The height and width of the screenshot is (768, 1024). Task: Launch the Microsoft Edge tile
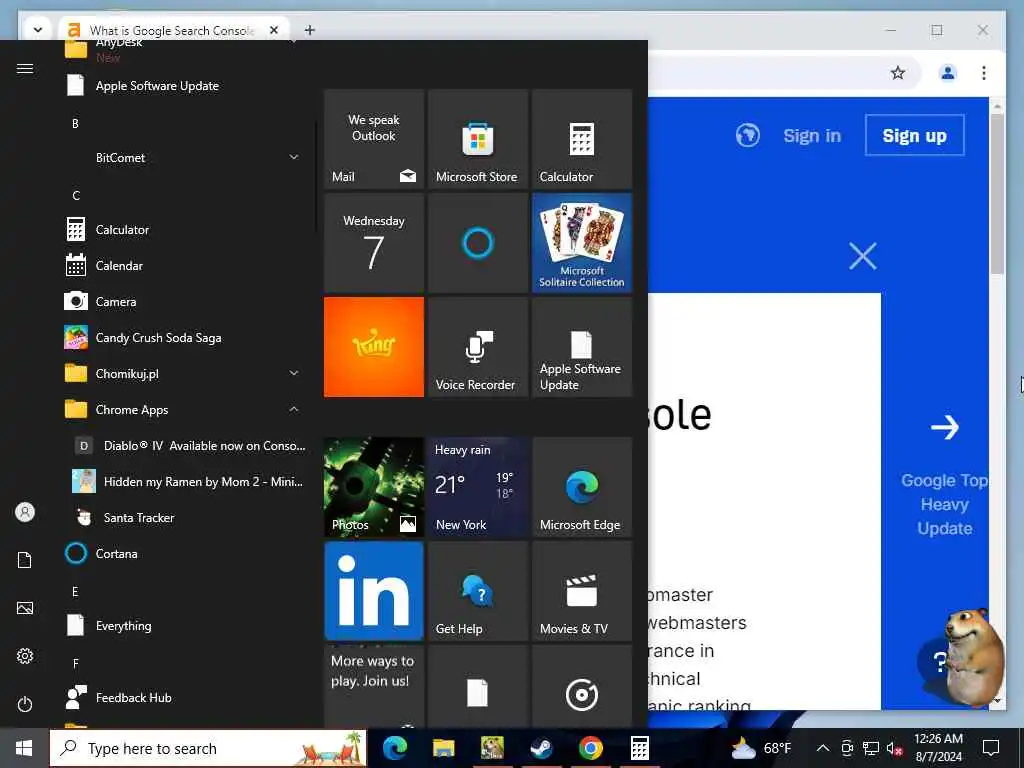tap(582, 487)
